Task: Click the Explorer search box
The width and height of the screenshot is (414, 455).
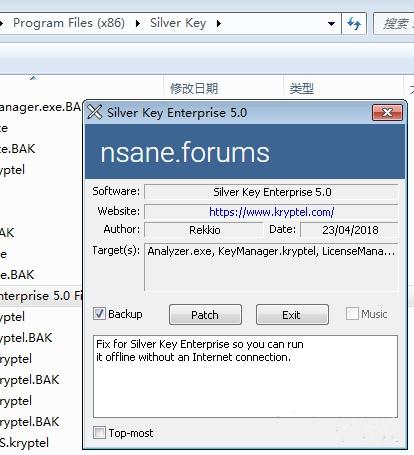Action: tap(394, 23)
